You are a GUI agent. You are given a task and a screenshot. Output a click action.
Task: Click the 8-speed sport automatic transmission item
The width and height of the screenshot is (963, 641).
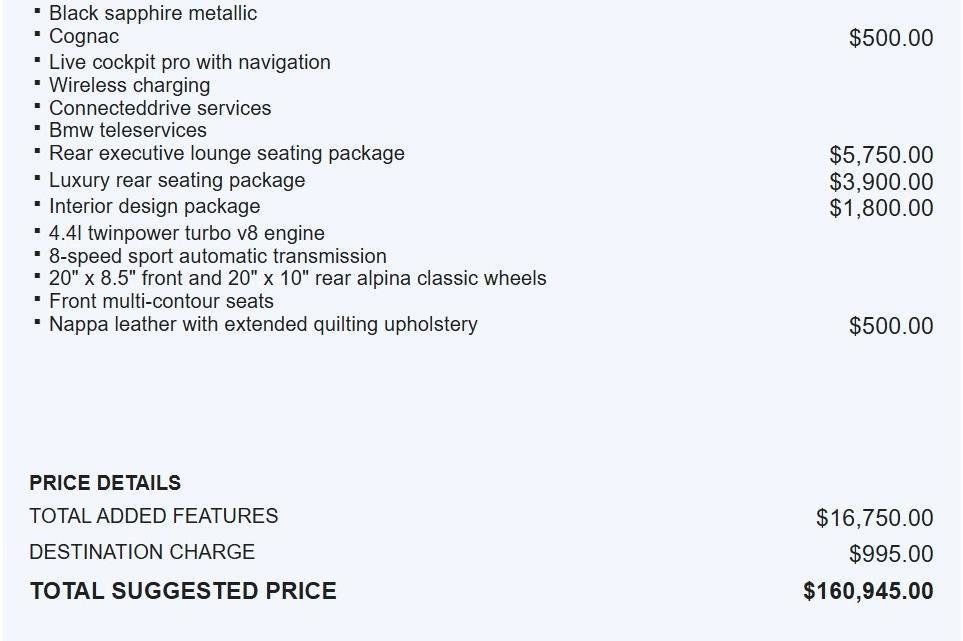217,256
